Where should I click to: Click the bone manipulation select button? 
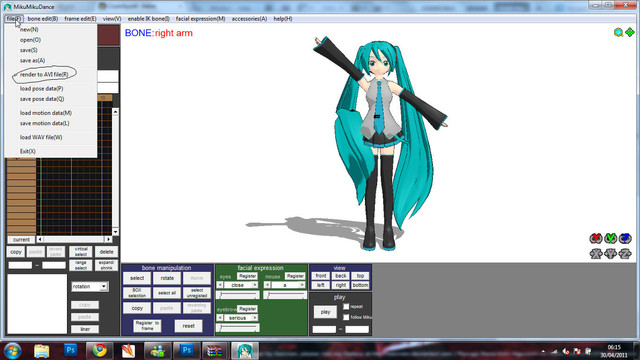pos(137,278)
